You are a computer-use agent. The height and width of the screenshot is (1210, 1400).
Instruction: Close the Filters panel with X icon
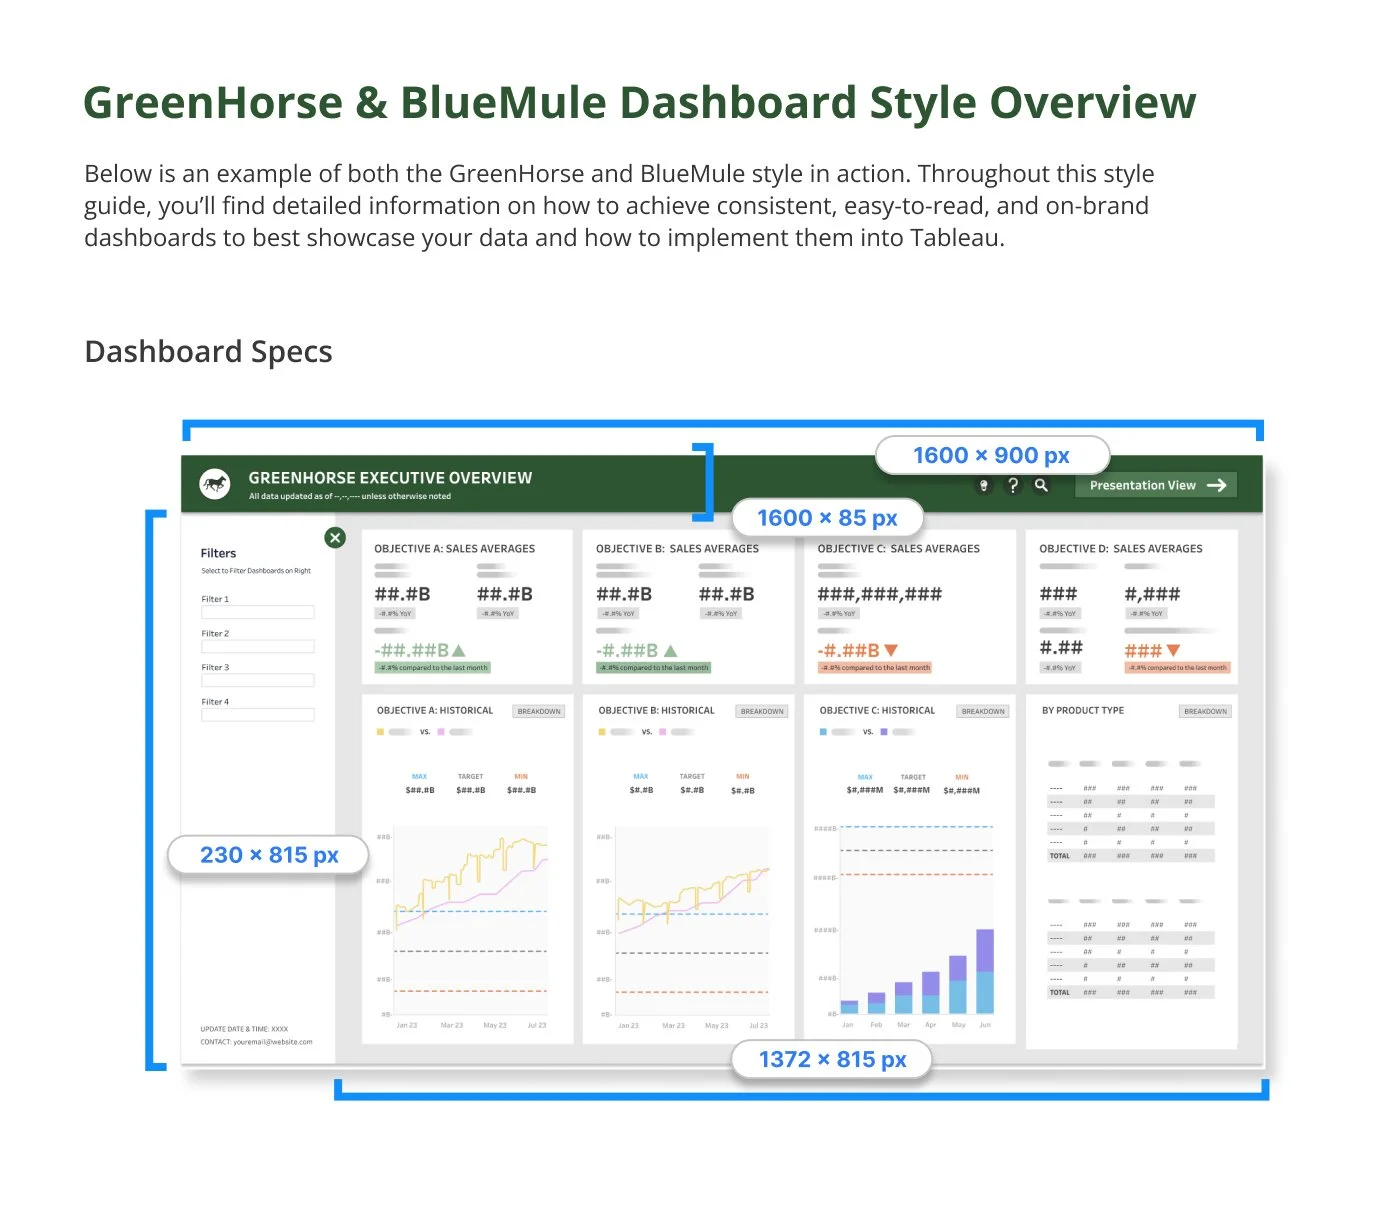pos(335,538)
